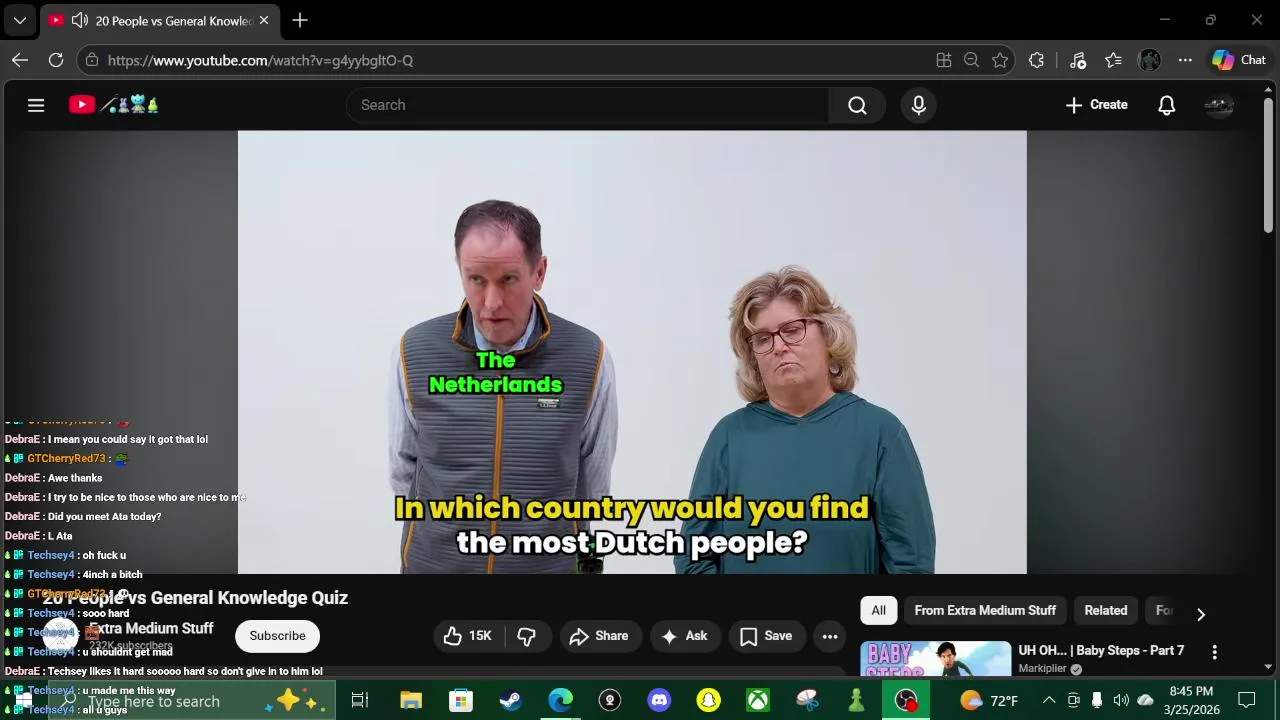Share this video

(x=598, y=636)
